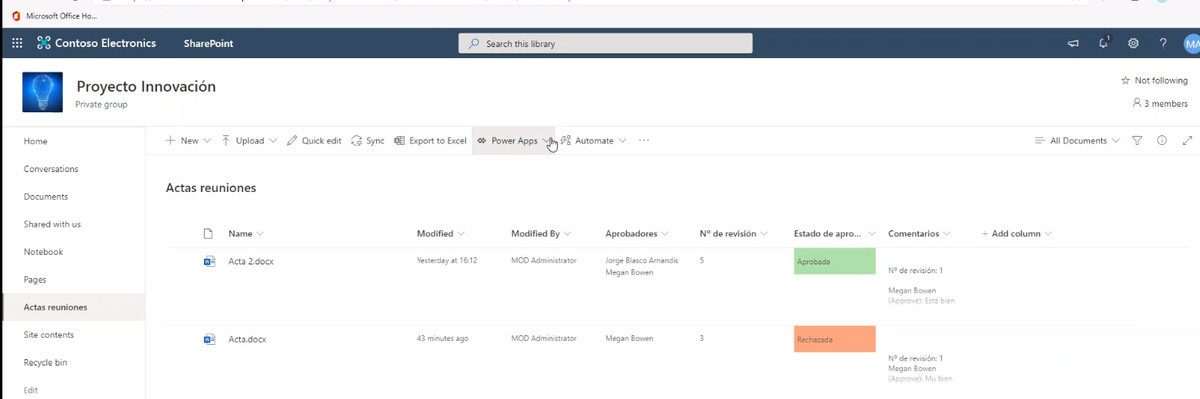Open the Aprobadores column menu

(637, 233)
